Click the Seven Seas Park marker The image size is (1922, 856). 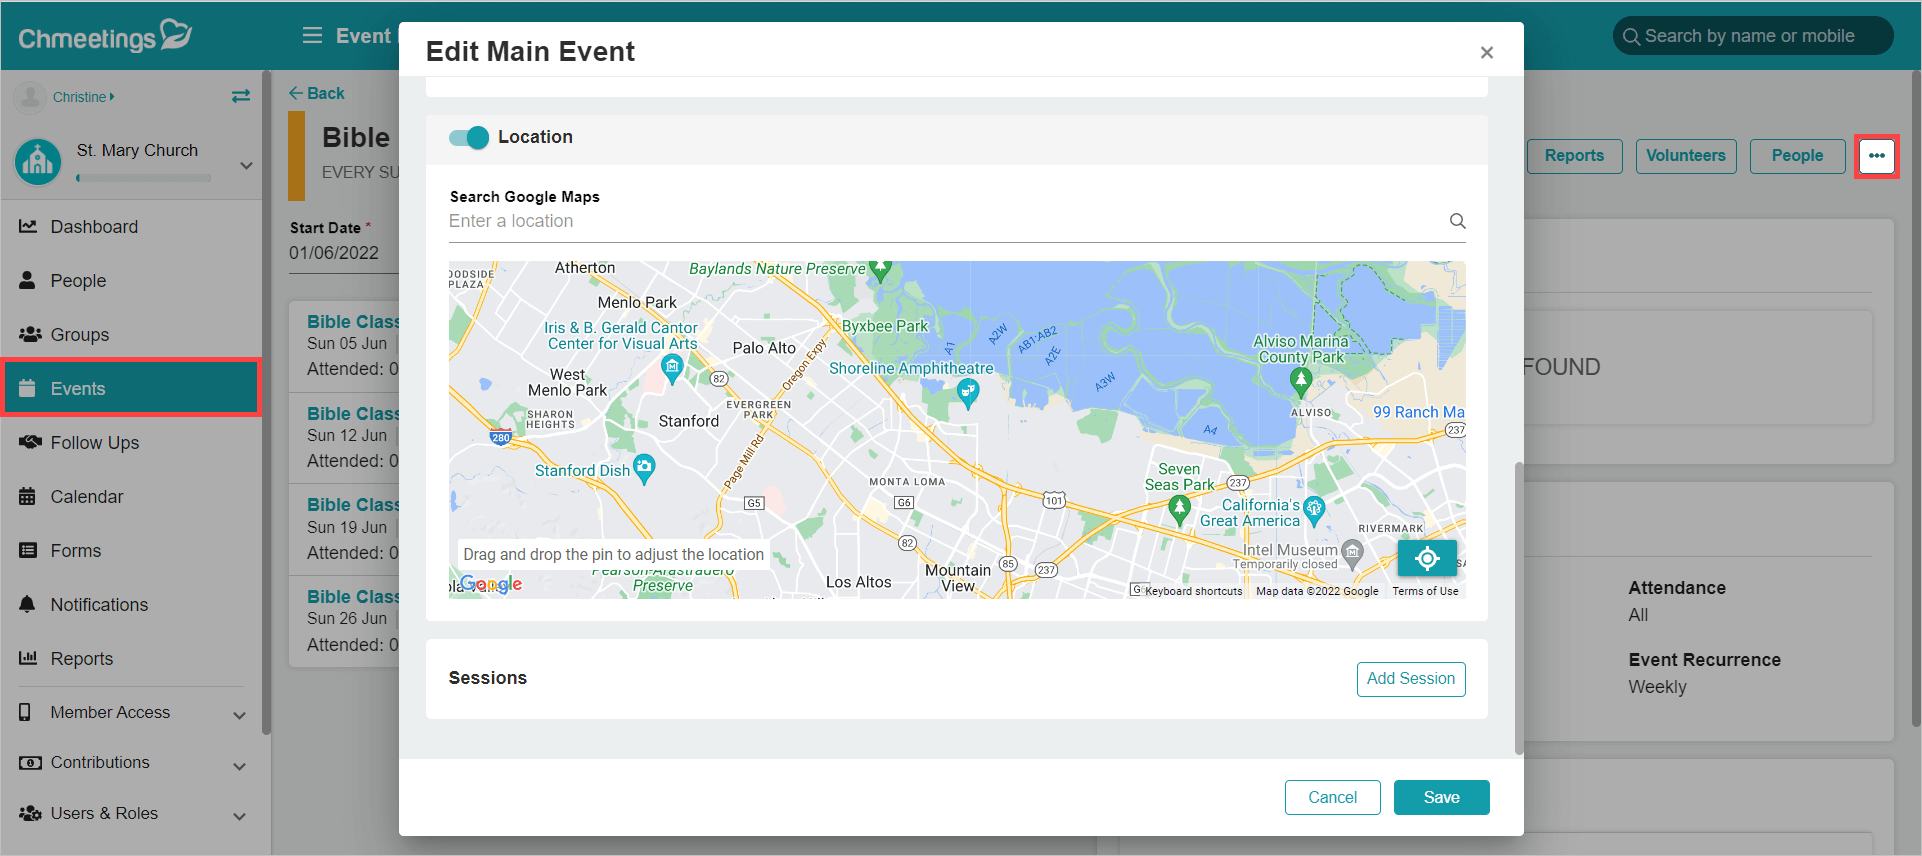(1180, 510)
